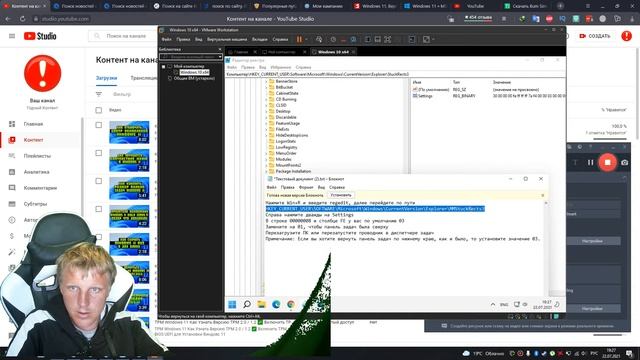Tick the checkbox of the 5:41 video
Image resolution: width=640 pixels, height=360 pixels.
(x=99, y=181)
